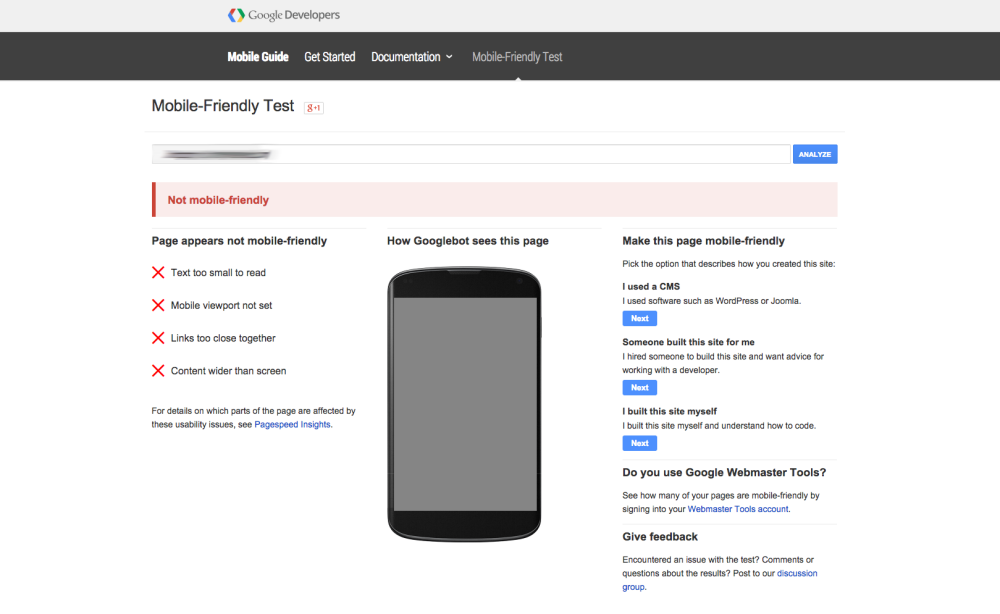
Task: Click red X beside Text too small
Action: pyautogui.click(x=158, y=272)
